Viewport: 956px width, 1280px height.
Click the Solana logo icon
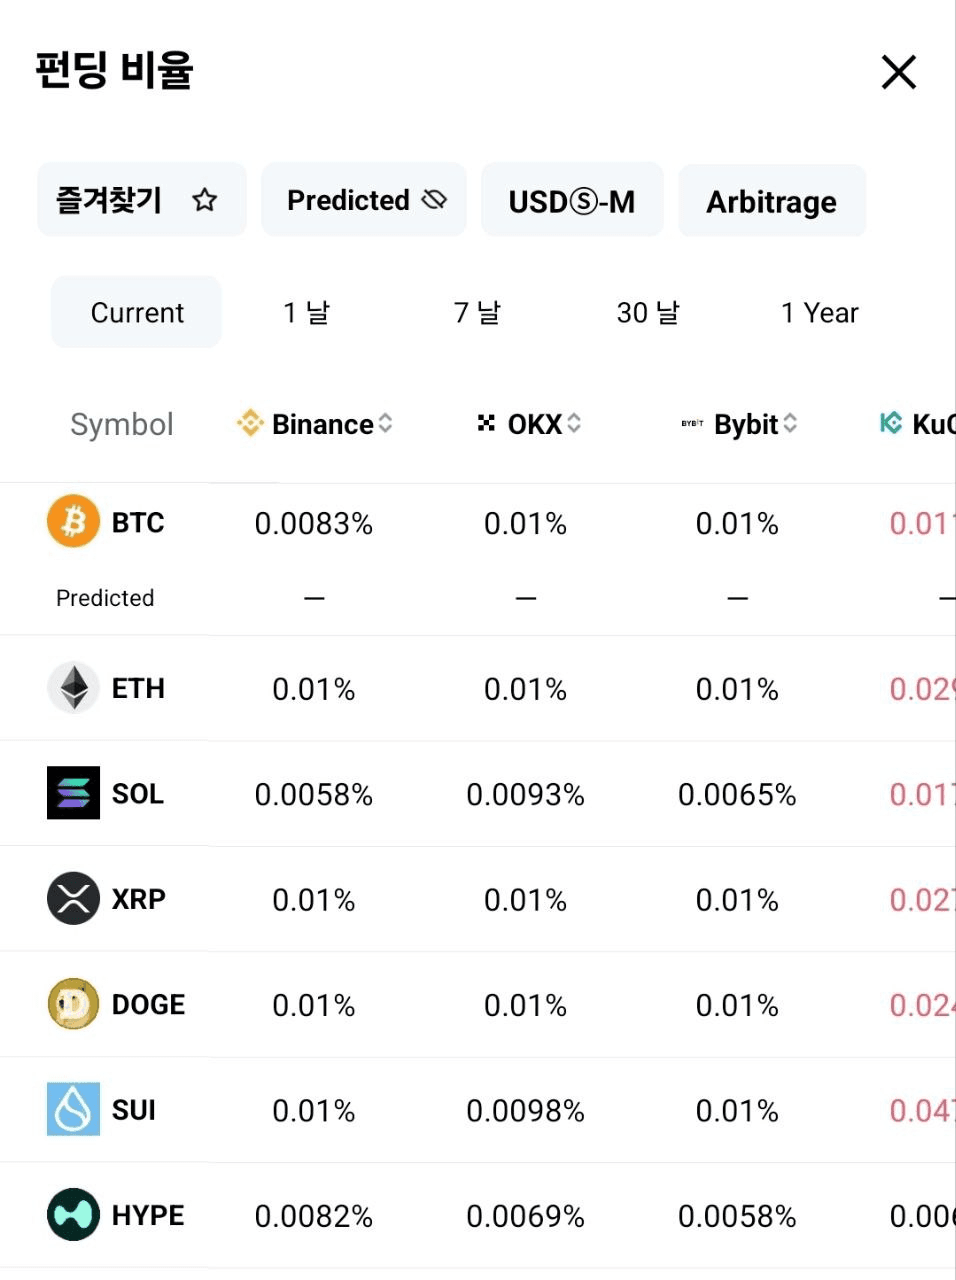[x=73, y=793]
